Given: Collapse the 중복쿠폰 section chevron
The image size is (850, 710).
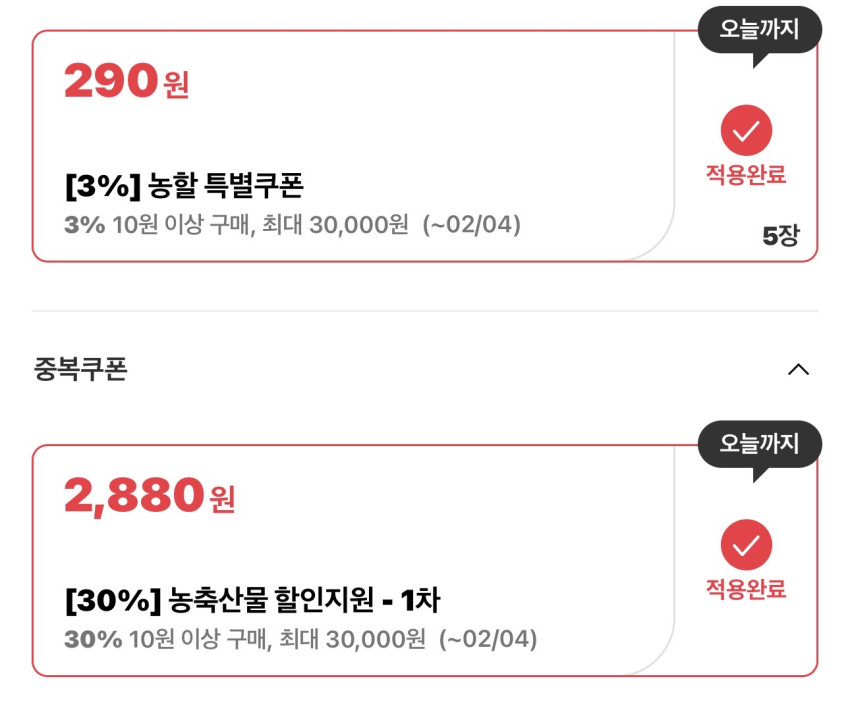Looking at the screenshot, I should [798, 370].
